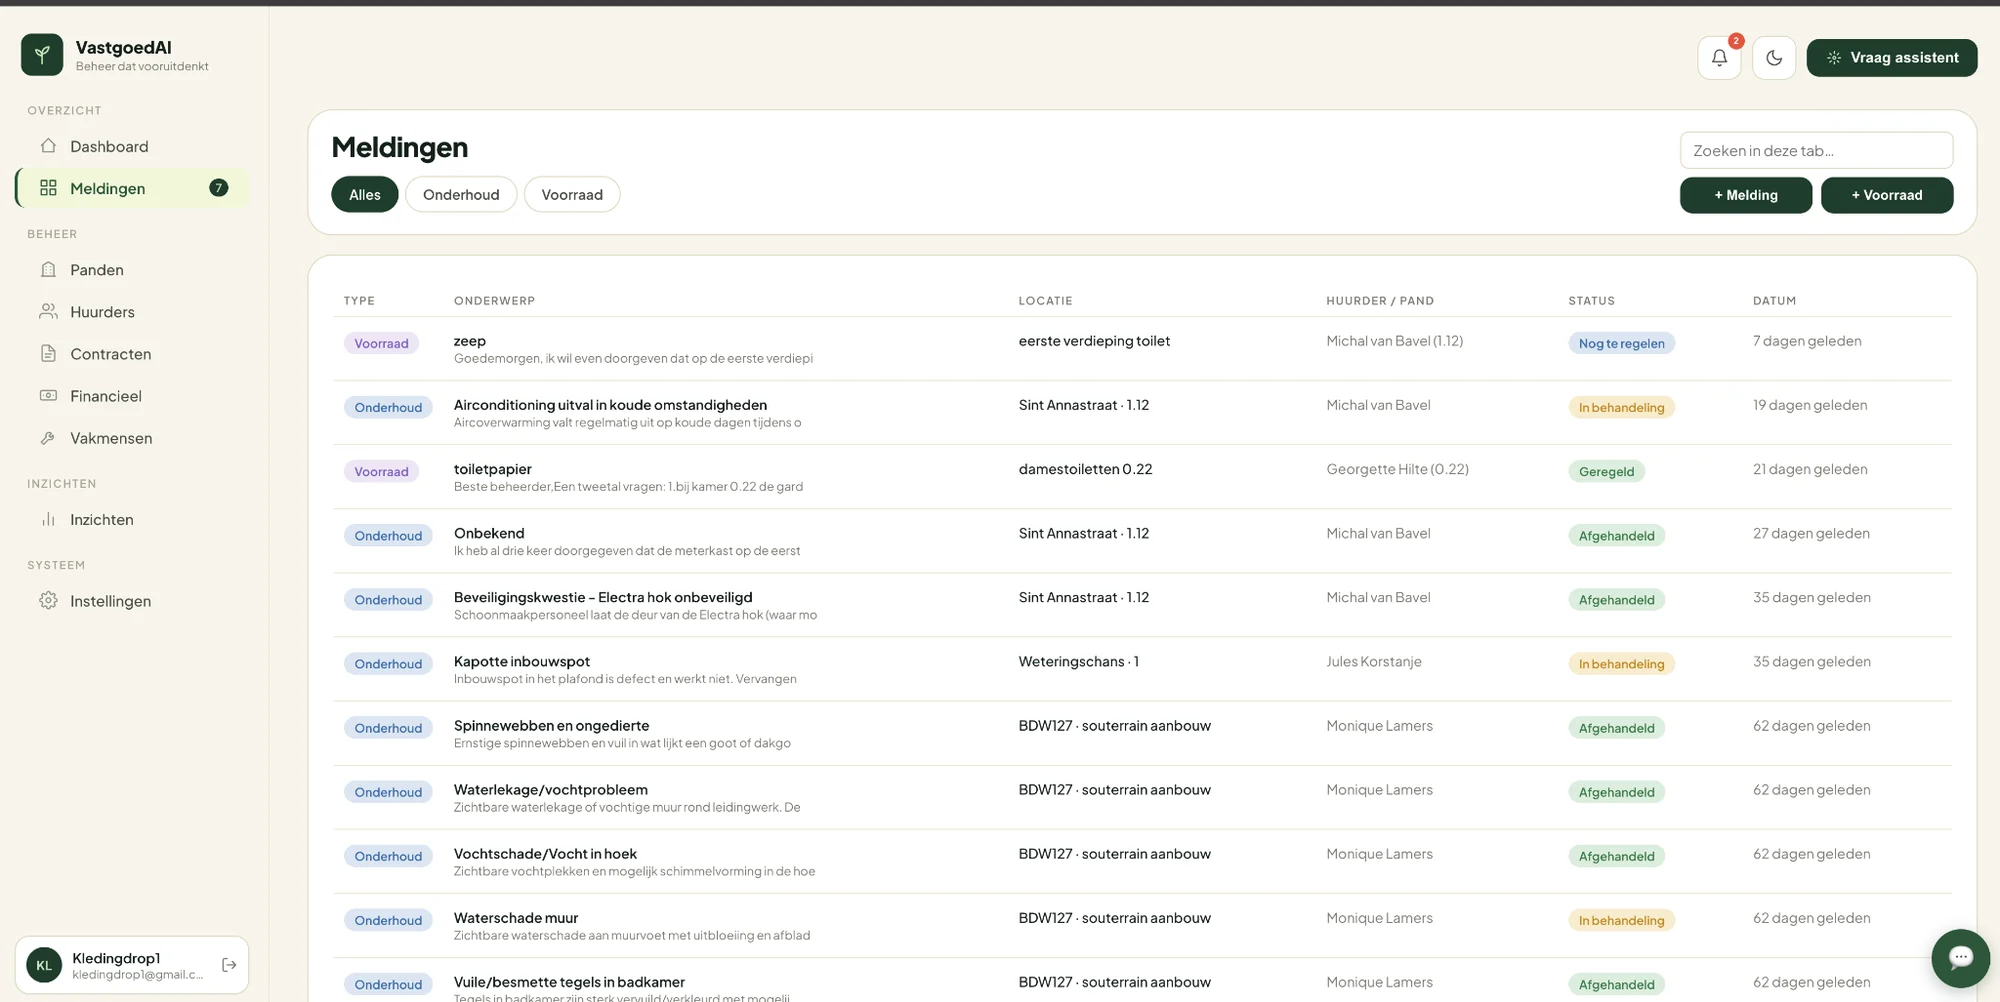This screenshot has height=1002, width=2000.
Task: Click Jules Korstanje tenant cell
Action: pyautogui.click(x=1374, y=661)
